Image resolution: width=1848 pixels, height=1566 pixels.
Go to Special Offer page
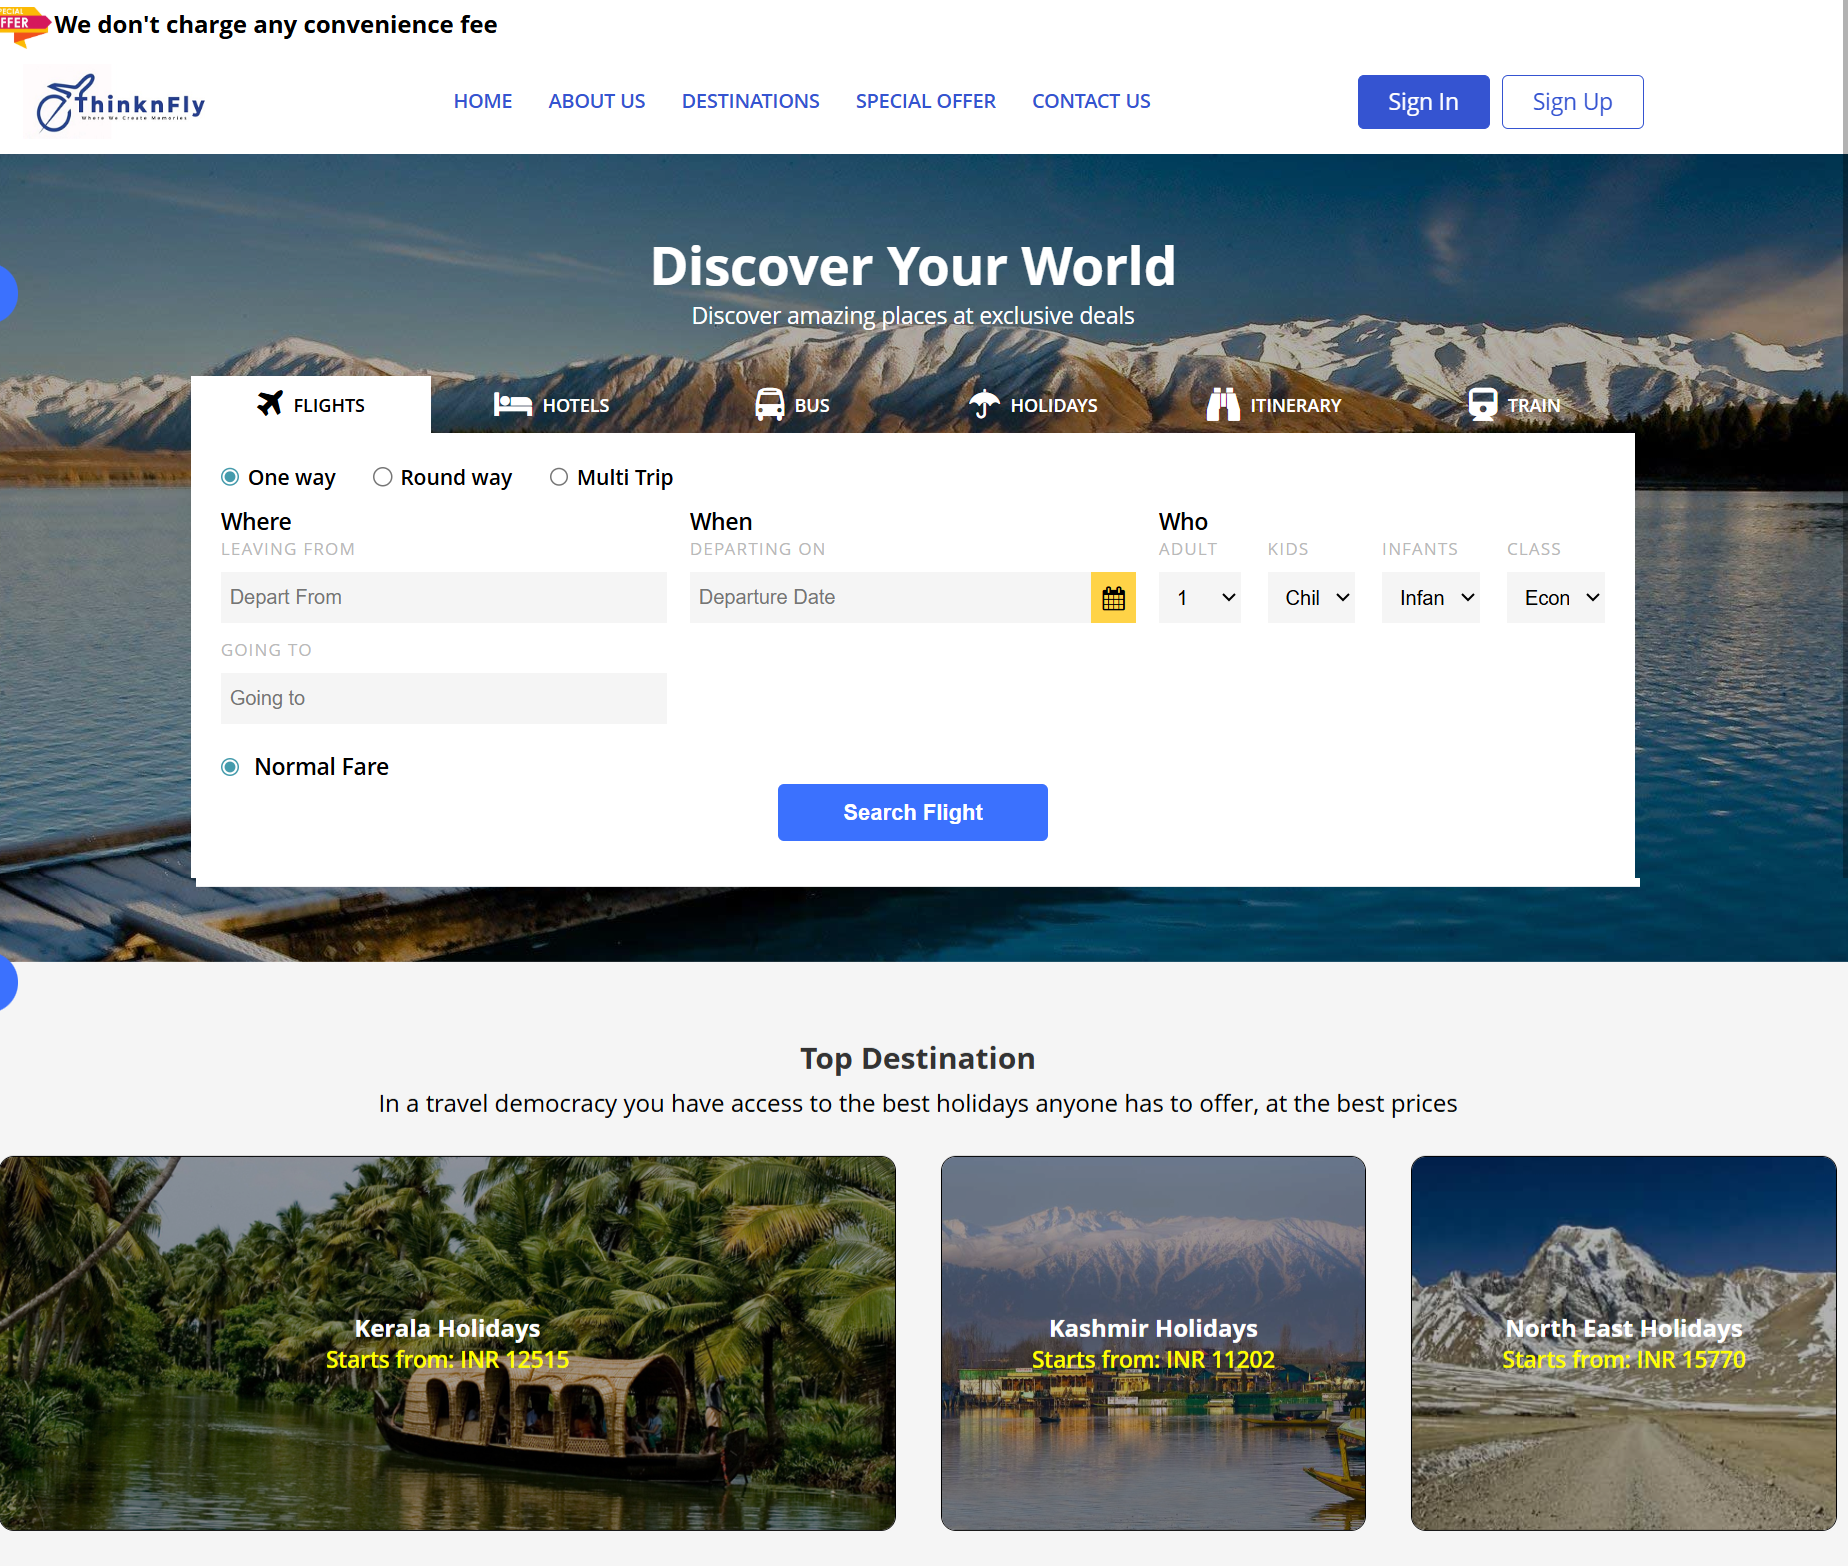pyautogui.click(x=925, y=101)
